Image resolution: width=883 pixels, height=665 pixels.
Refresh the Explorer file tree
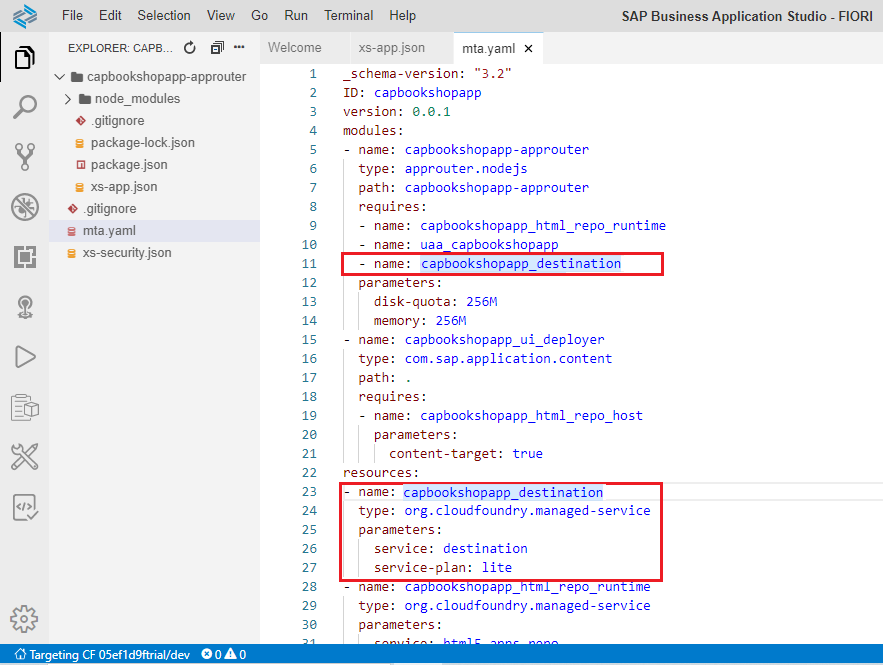click(x=189, y=45)
